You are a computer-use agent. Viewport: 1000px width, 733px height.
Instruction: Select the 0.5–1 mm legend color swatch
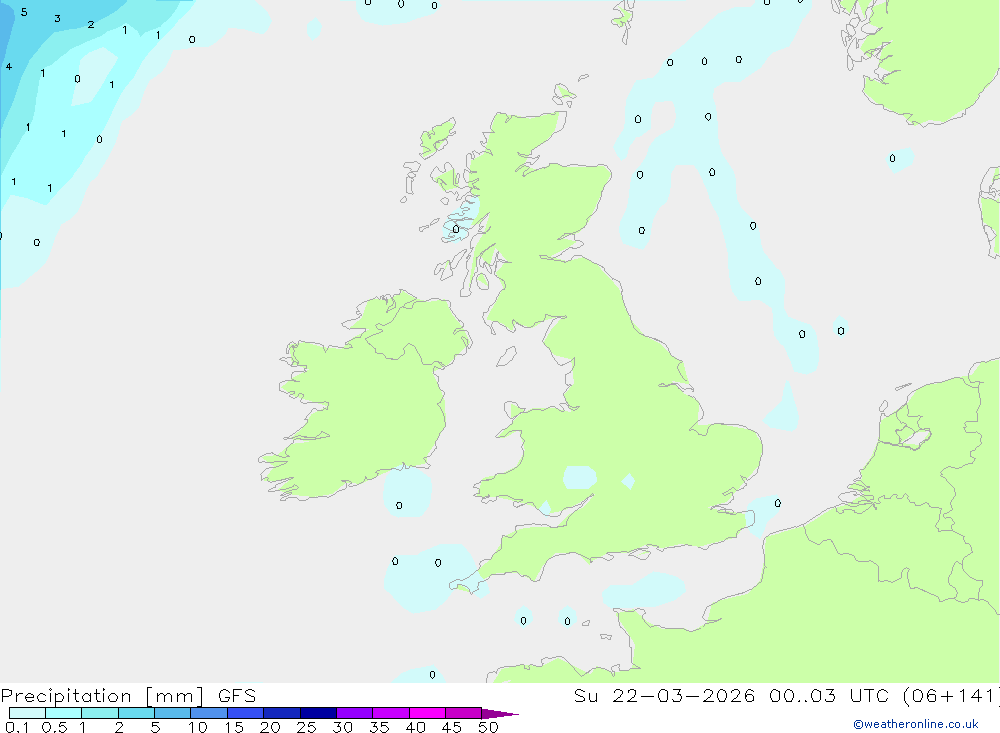coord(64,713)
